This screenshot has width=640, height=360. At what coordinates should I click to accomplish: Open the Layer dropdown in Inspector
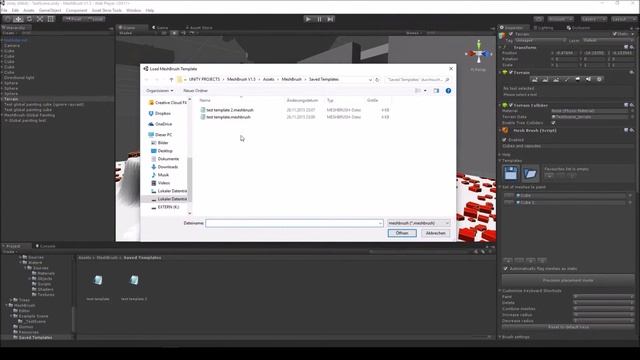click(x=608, y=40)
